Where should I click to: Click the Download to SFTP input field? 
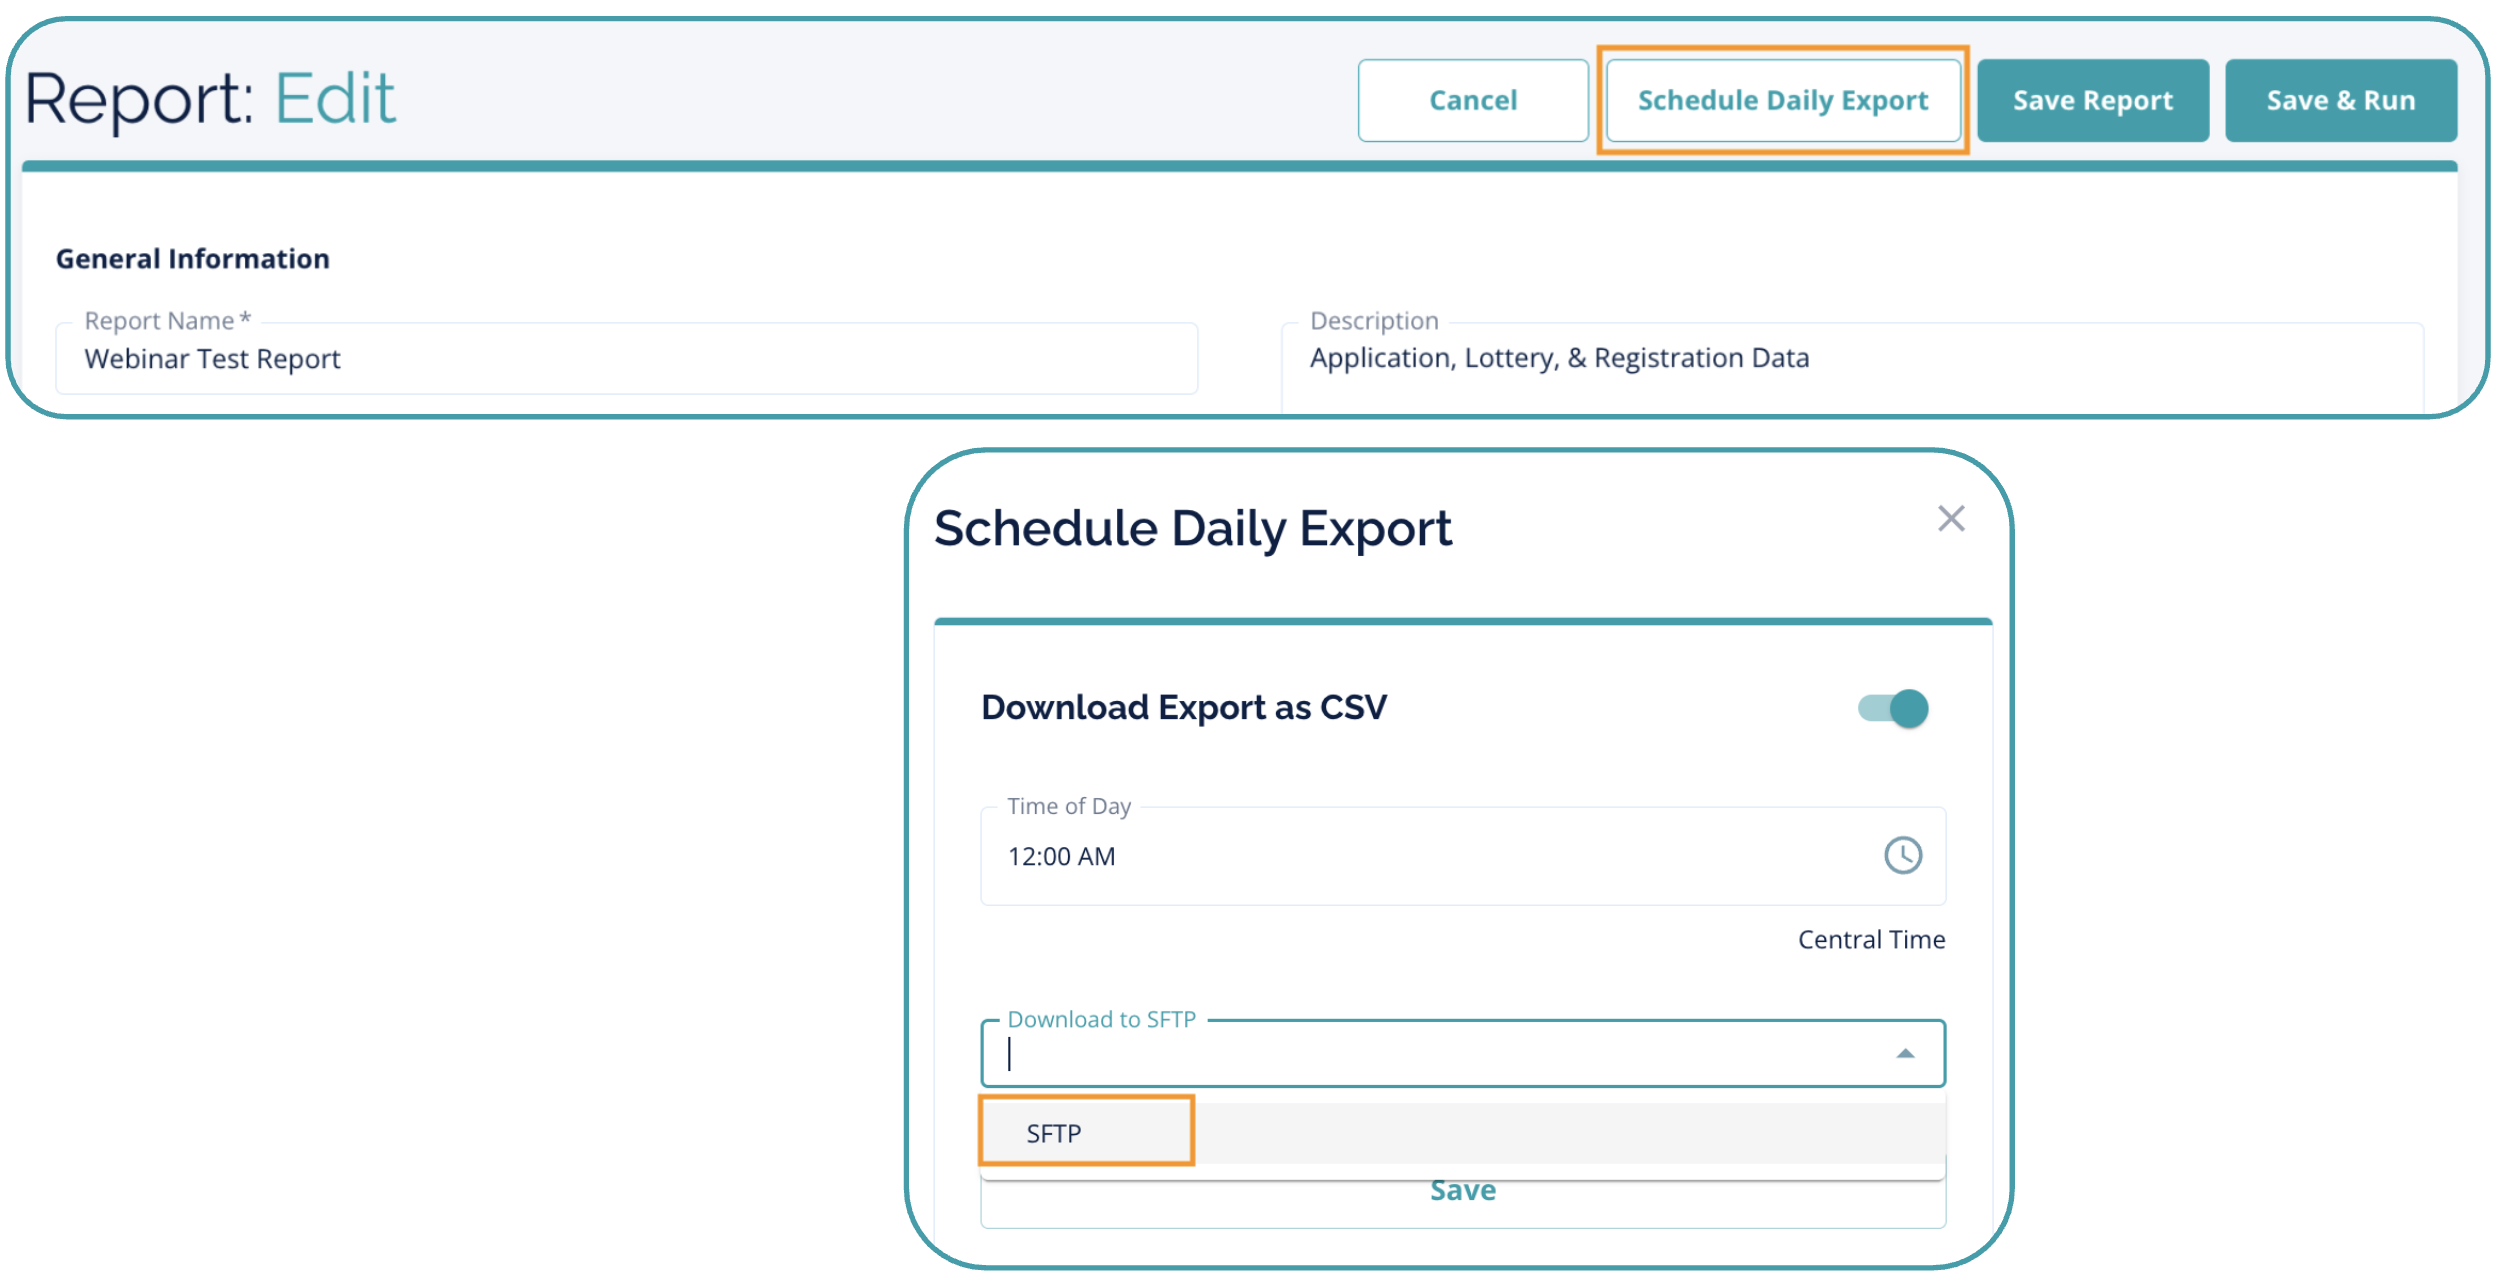click(x=1440, y=1054)
